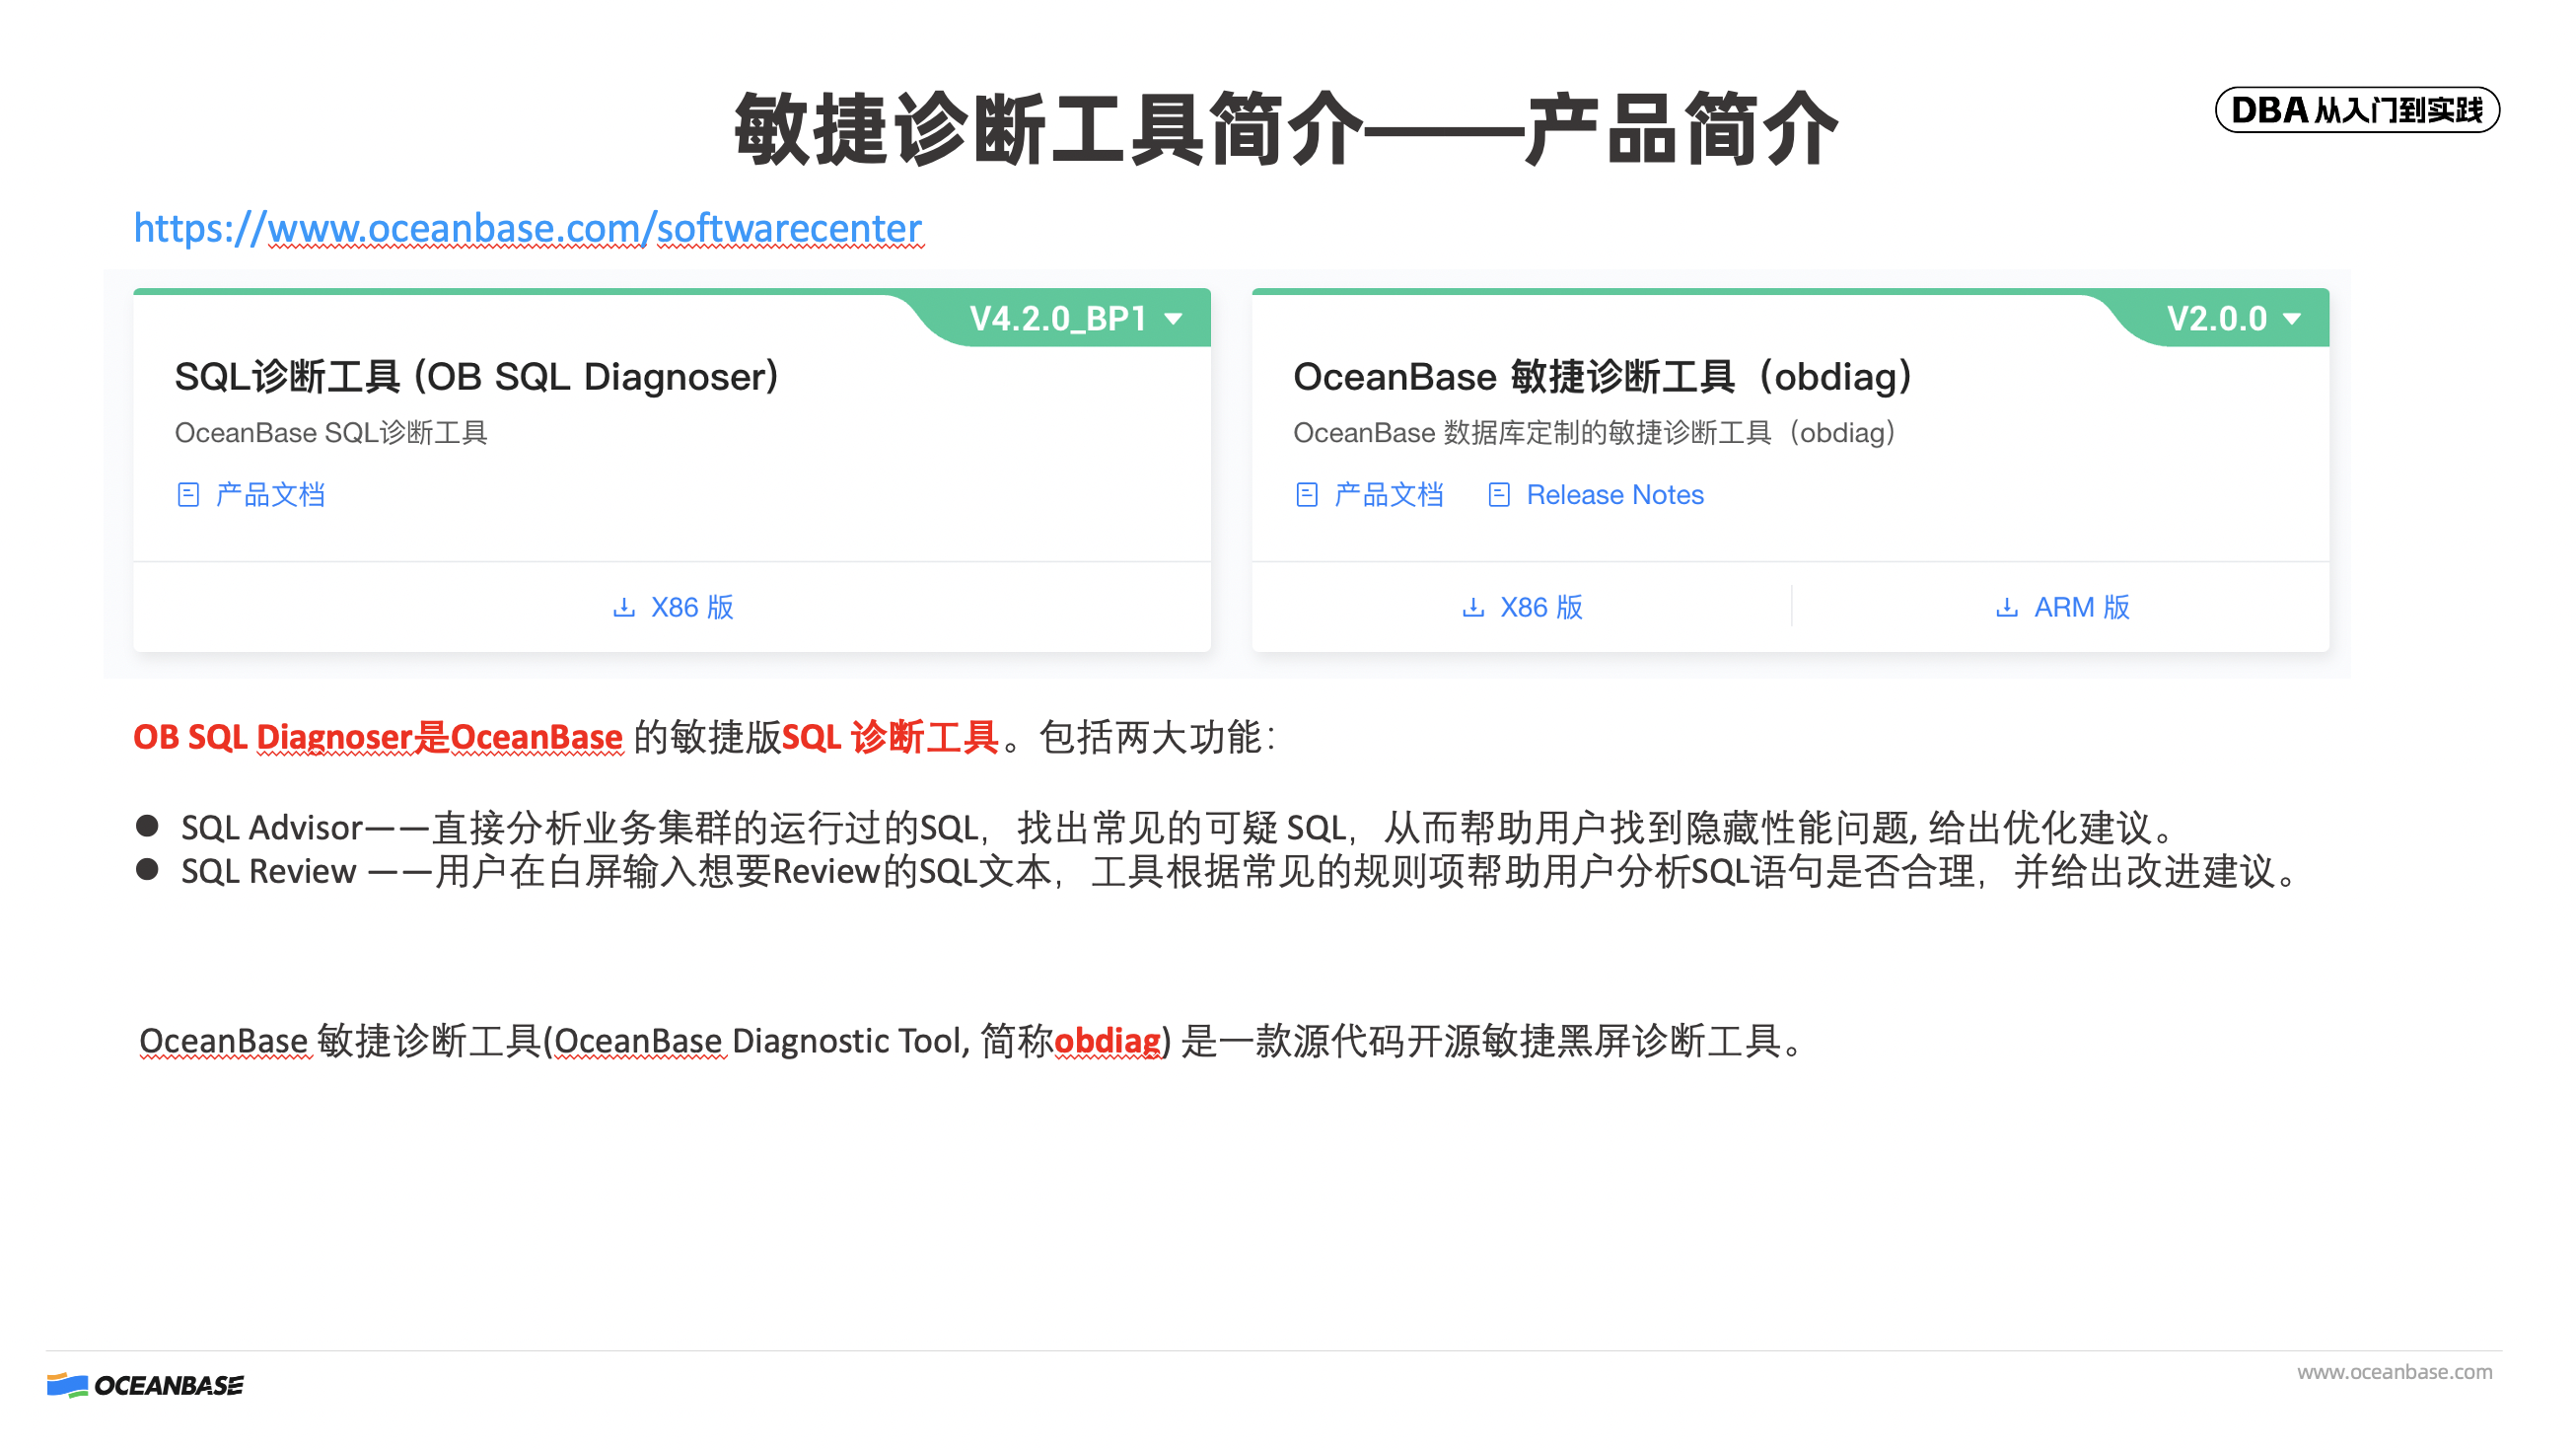Click the SQL诊断工具 (OB SQL Diagnoser) title
This screenshot has height=1450, width=2576.
click(478, 378)
